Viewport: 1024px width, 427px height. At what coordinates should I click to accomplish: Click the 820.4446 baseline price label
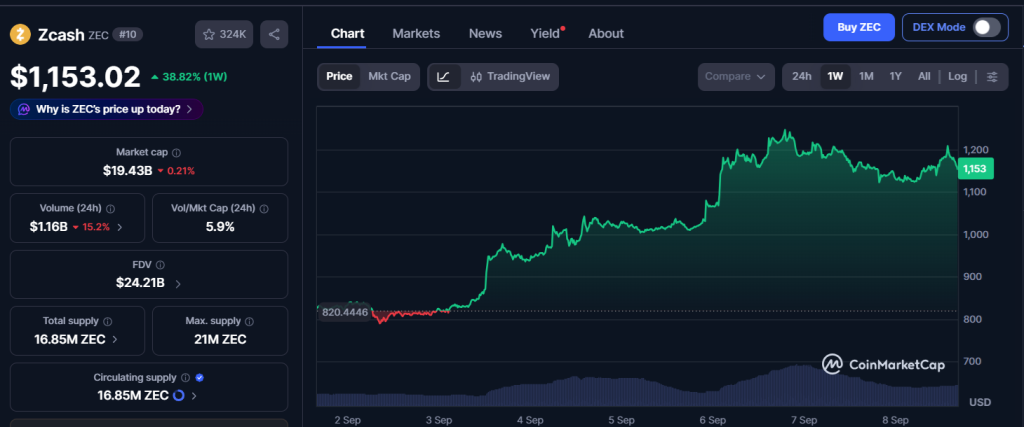(x=345, y=312)
